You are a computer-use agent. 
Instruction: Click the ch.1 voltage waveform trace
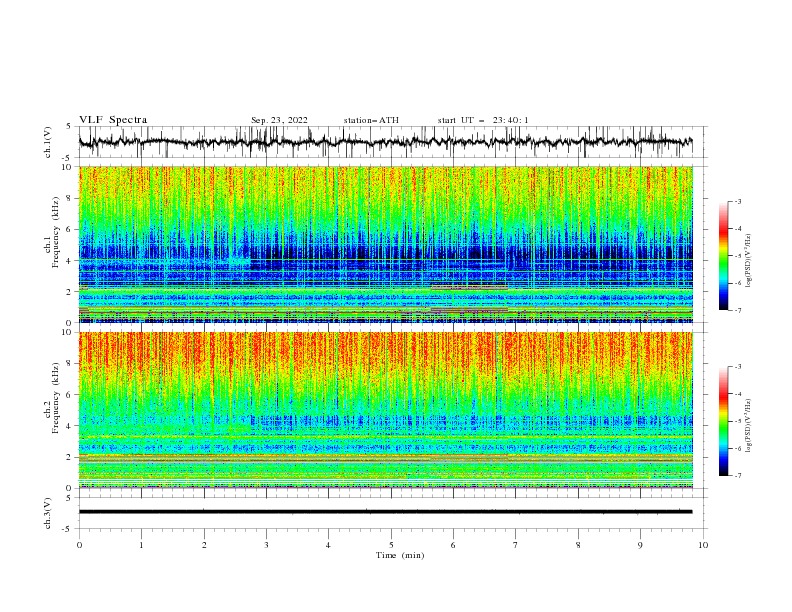pos(386,142)
